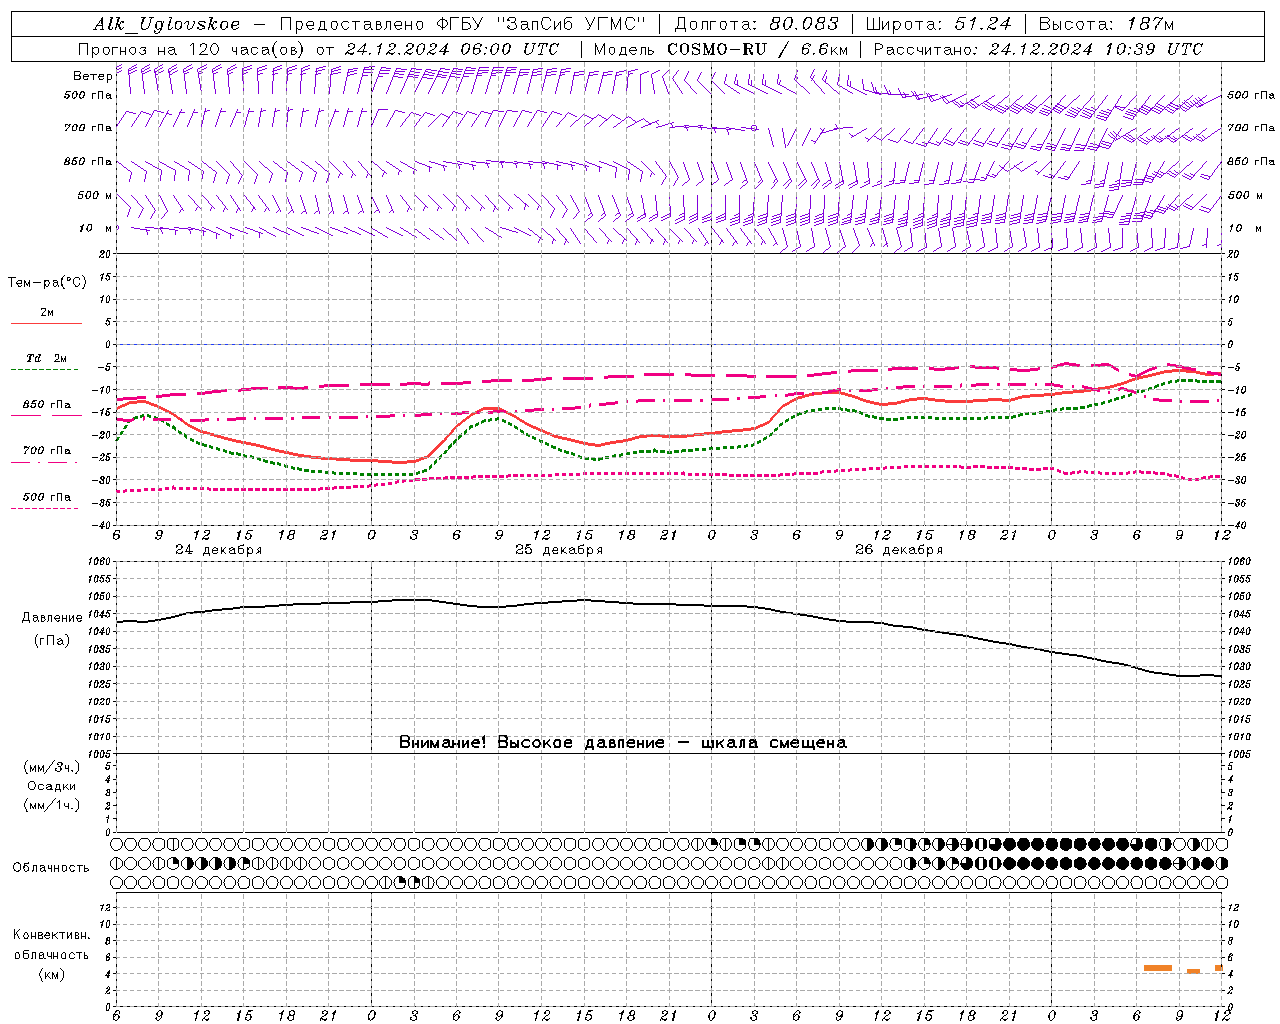
Task: Click the '24 декабря' date label
Action: (x=219, y=550)
